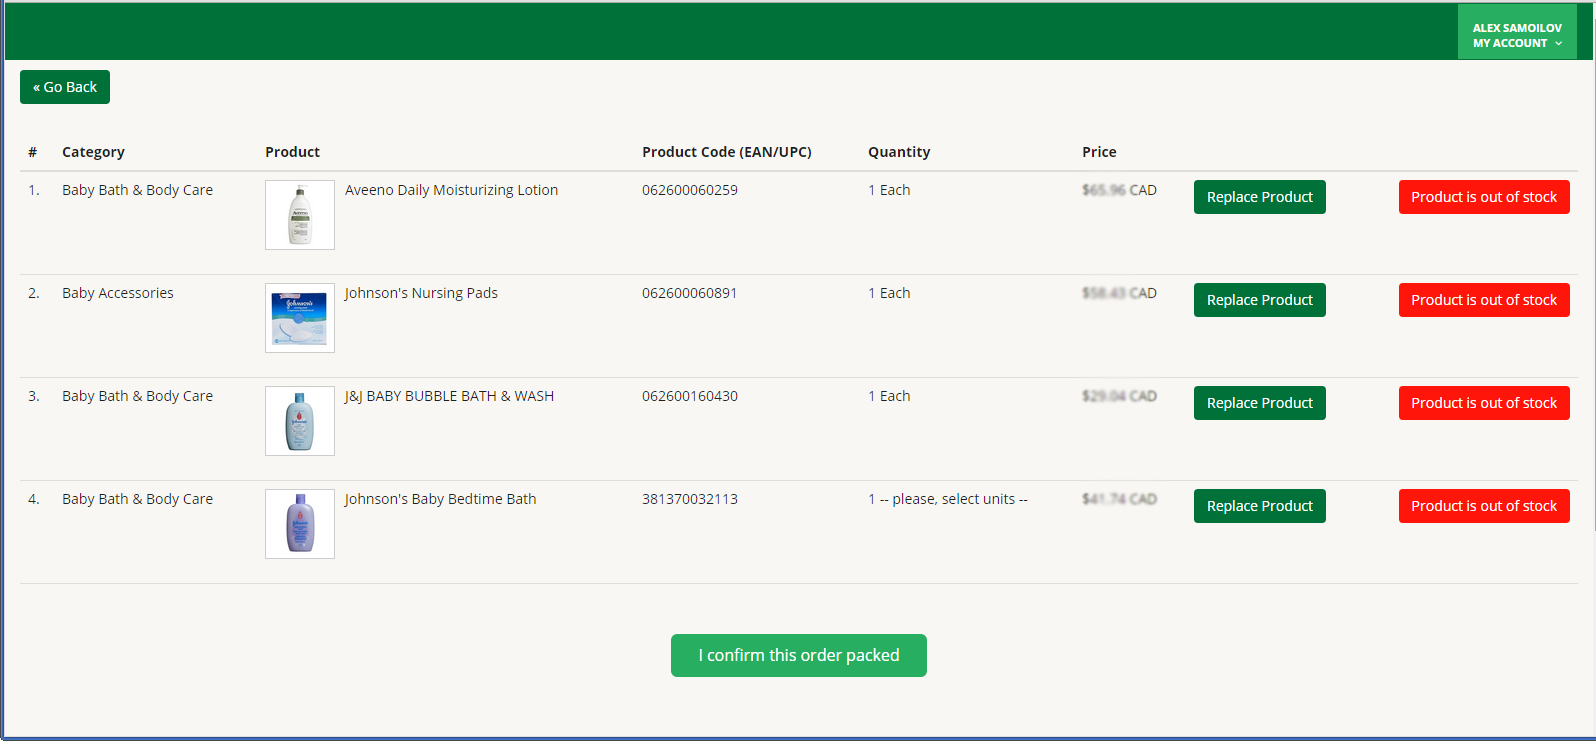The width and height of the screenshot is (1596, 741).
Task: Select product code 062600060259
Action: point(690,190)
